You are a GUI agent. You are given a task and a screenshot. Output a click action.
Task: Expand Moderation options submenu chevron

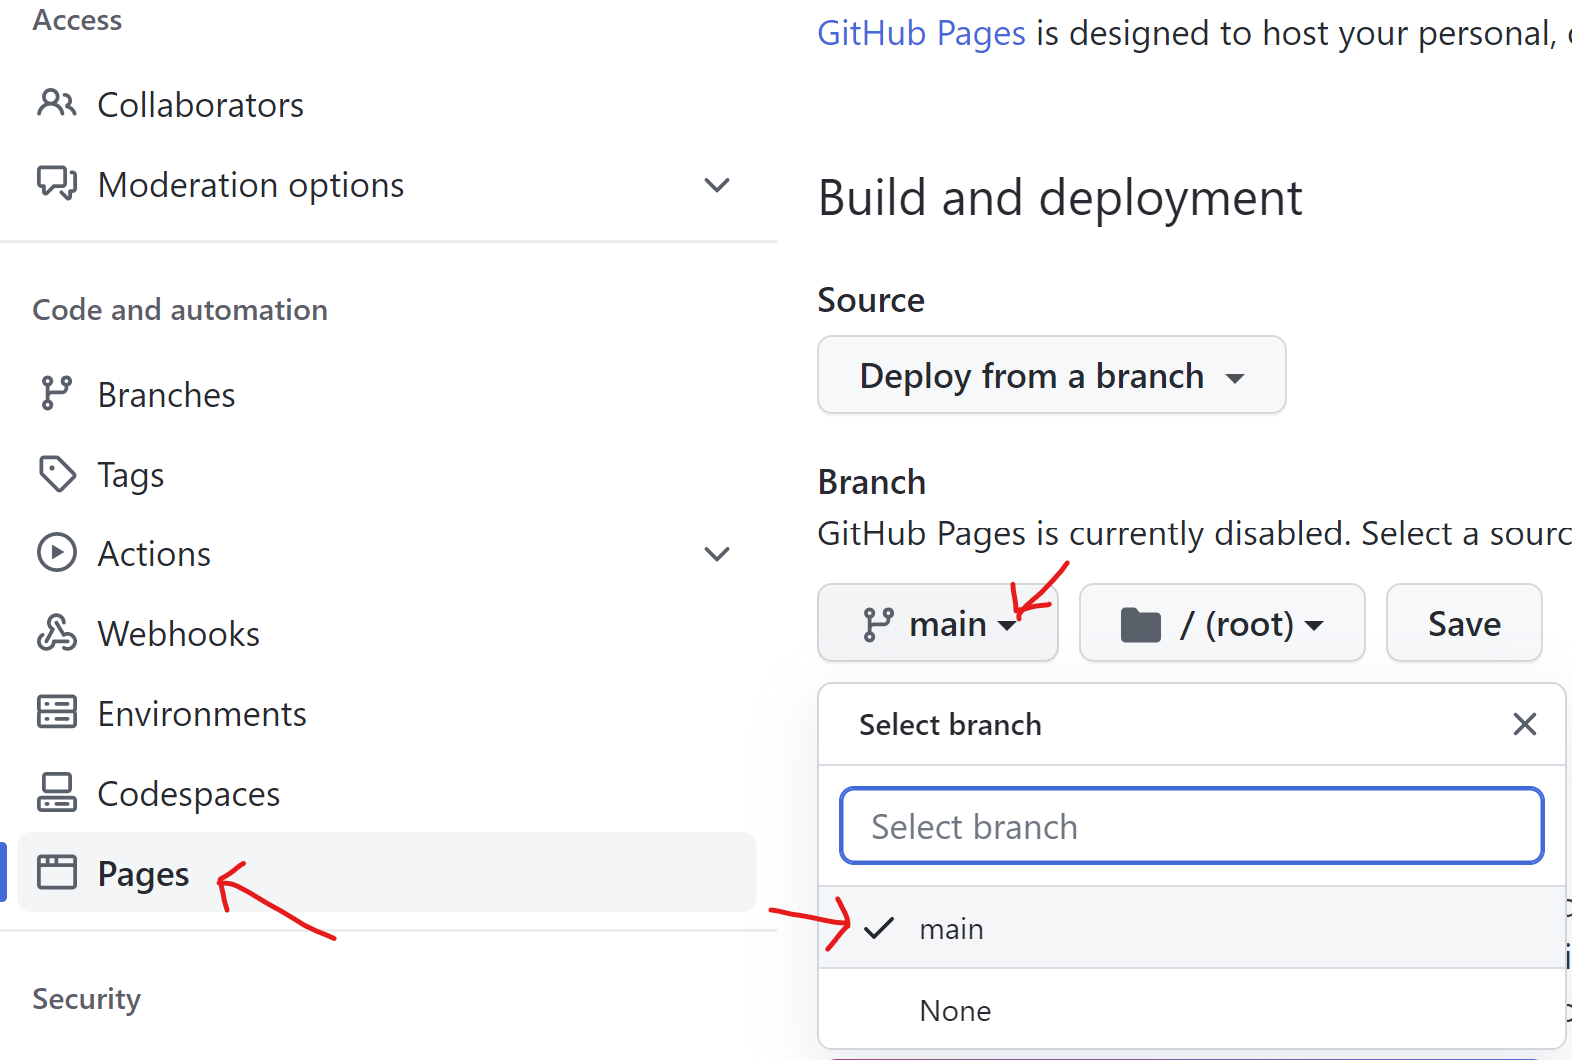(x=716, y=185)
